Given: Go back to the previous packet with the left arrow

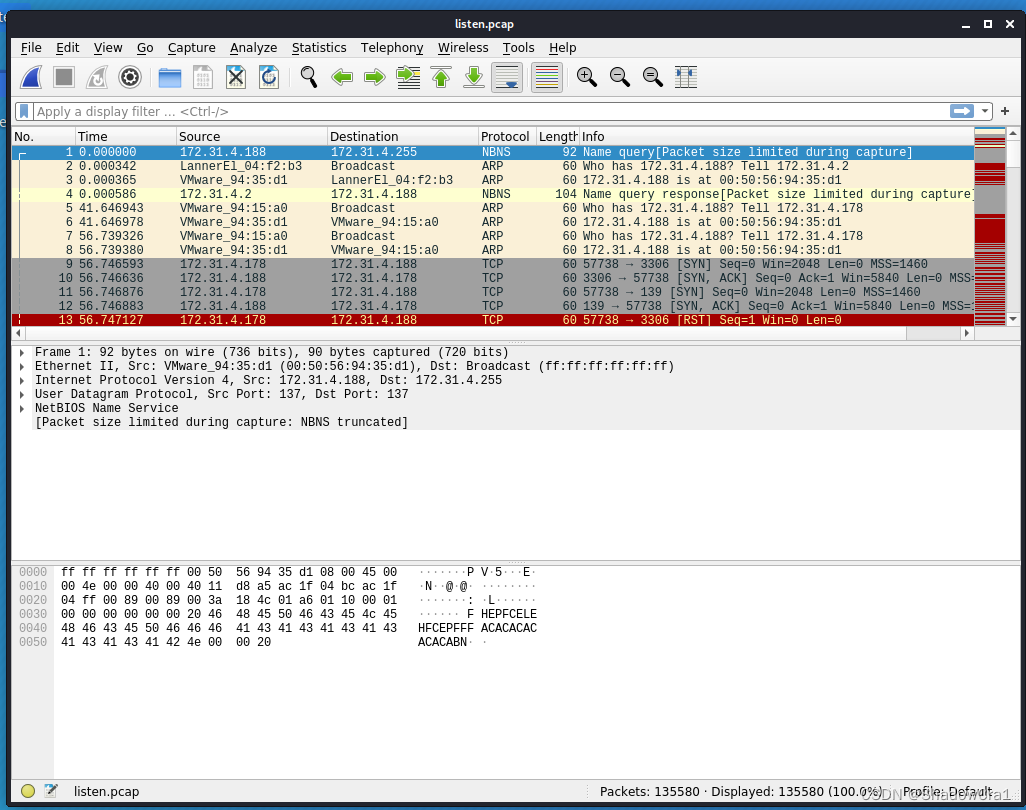Looking at the screenshot, I should (x=342, y=77).
